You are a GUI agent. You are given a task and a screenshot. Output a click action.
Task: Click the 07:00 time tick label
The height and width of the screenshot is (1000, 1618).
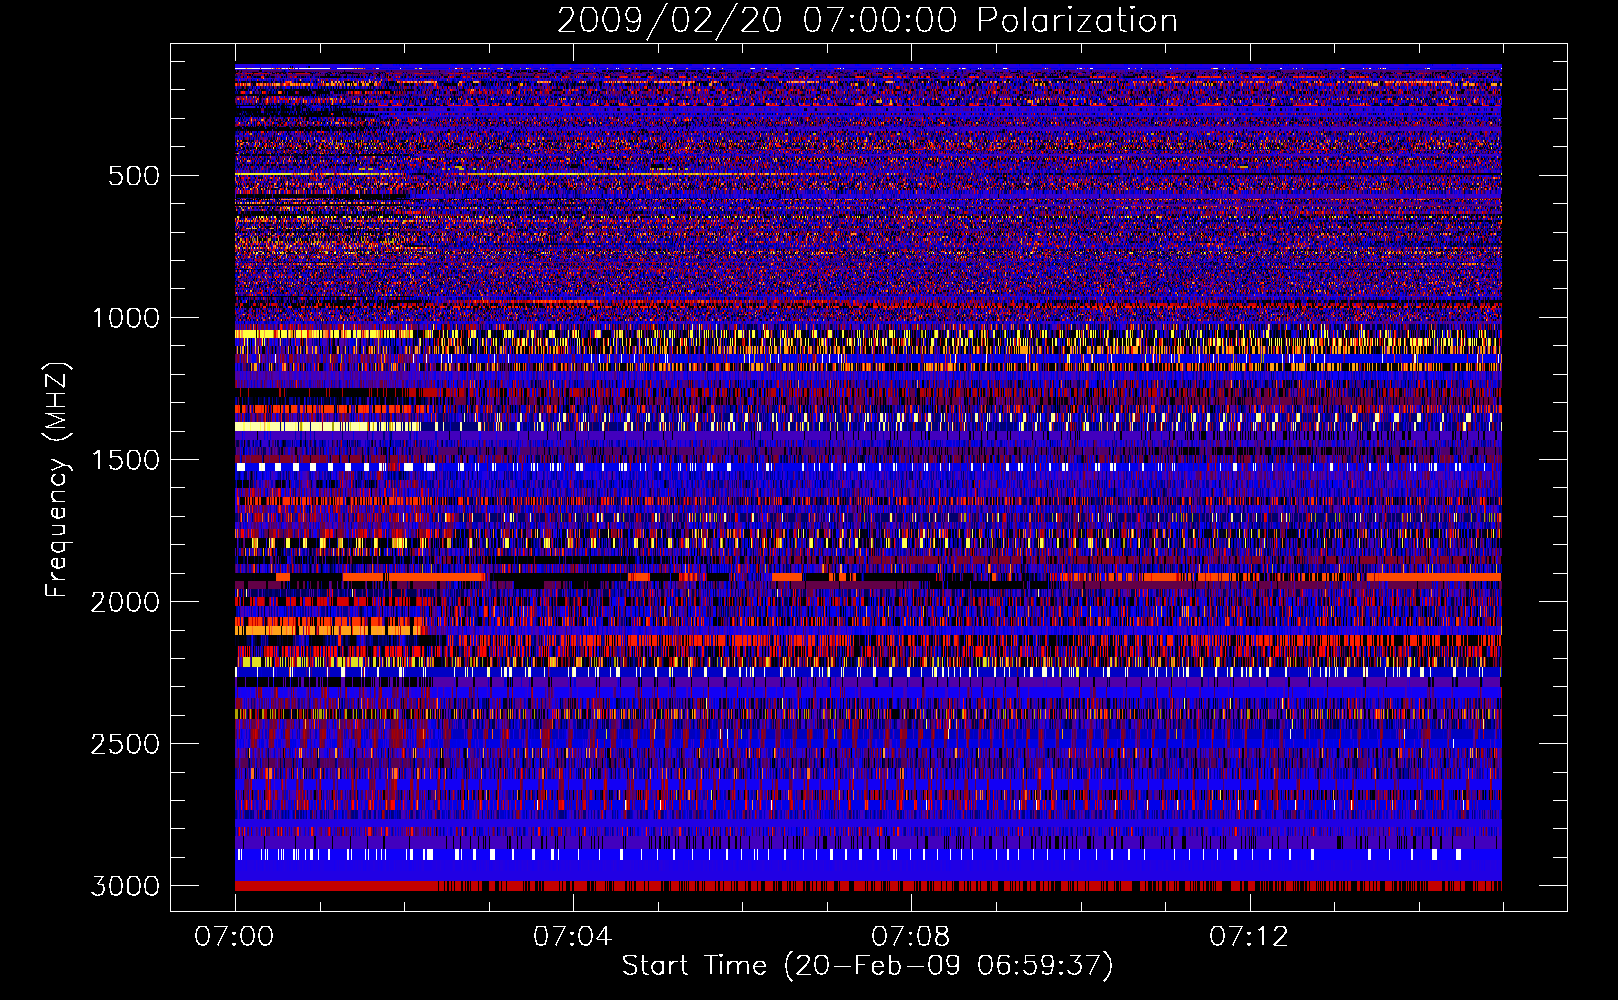coord(234,937)
